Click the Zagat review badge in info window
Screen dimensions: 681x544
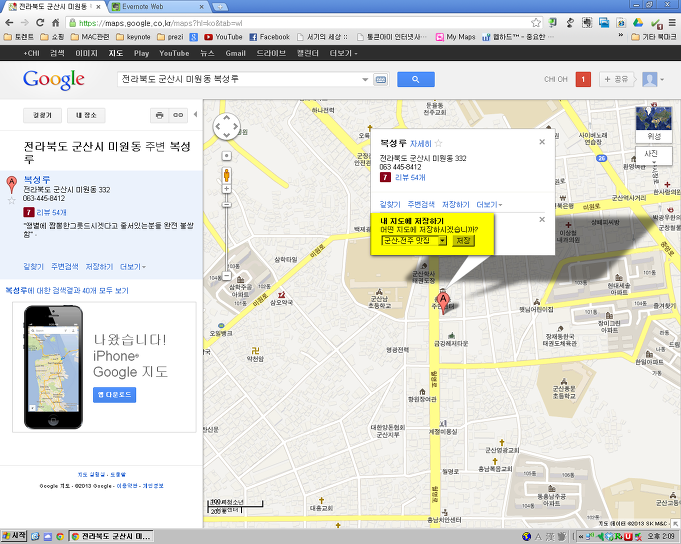(385, 177)
